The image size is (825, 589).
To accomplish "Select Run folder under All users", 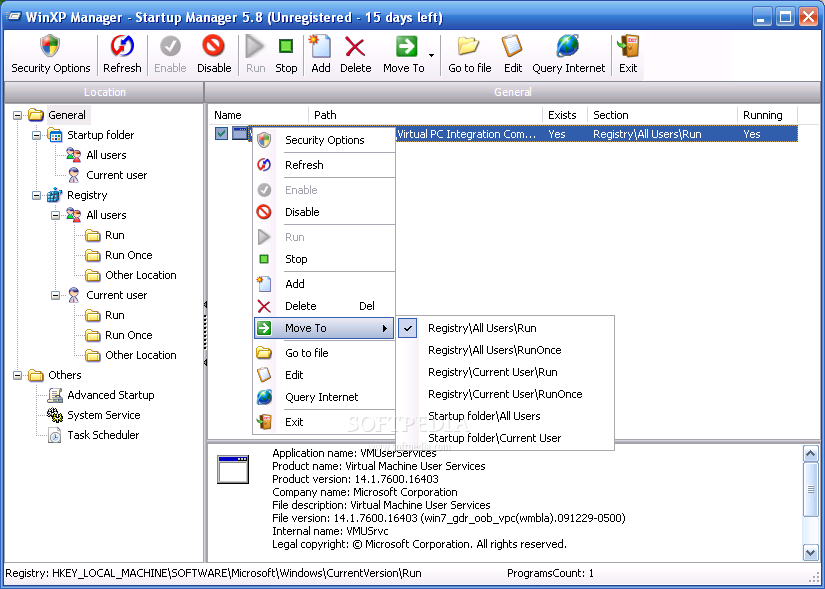I will (115, 235).
